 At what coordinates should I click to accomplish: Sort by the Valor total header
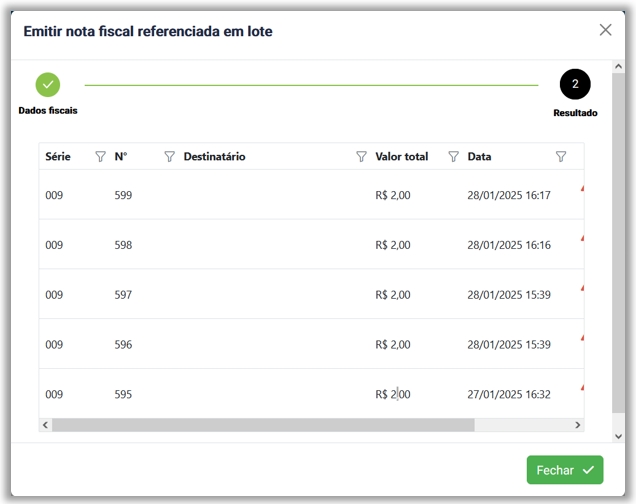[x=401, y=157]
